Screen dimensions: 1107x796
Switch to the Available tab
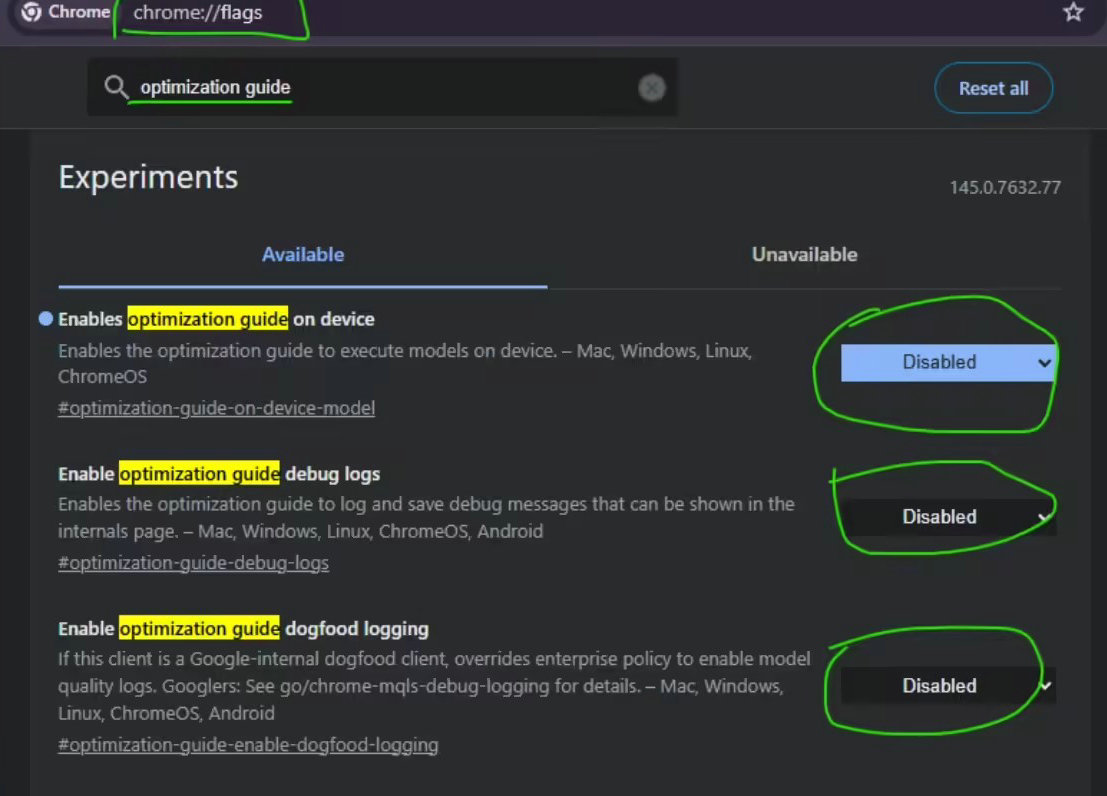[x=303, y=255]
